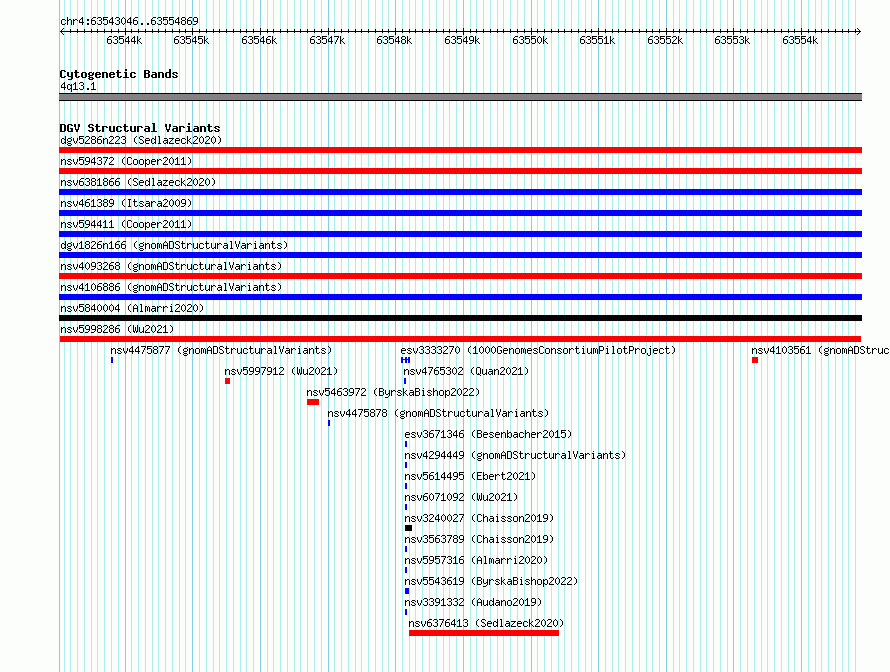Click the red bar under nsv5998286
This screenshot has height=672, width=890.
click(x=460, y=339)
